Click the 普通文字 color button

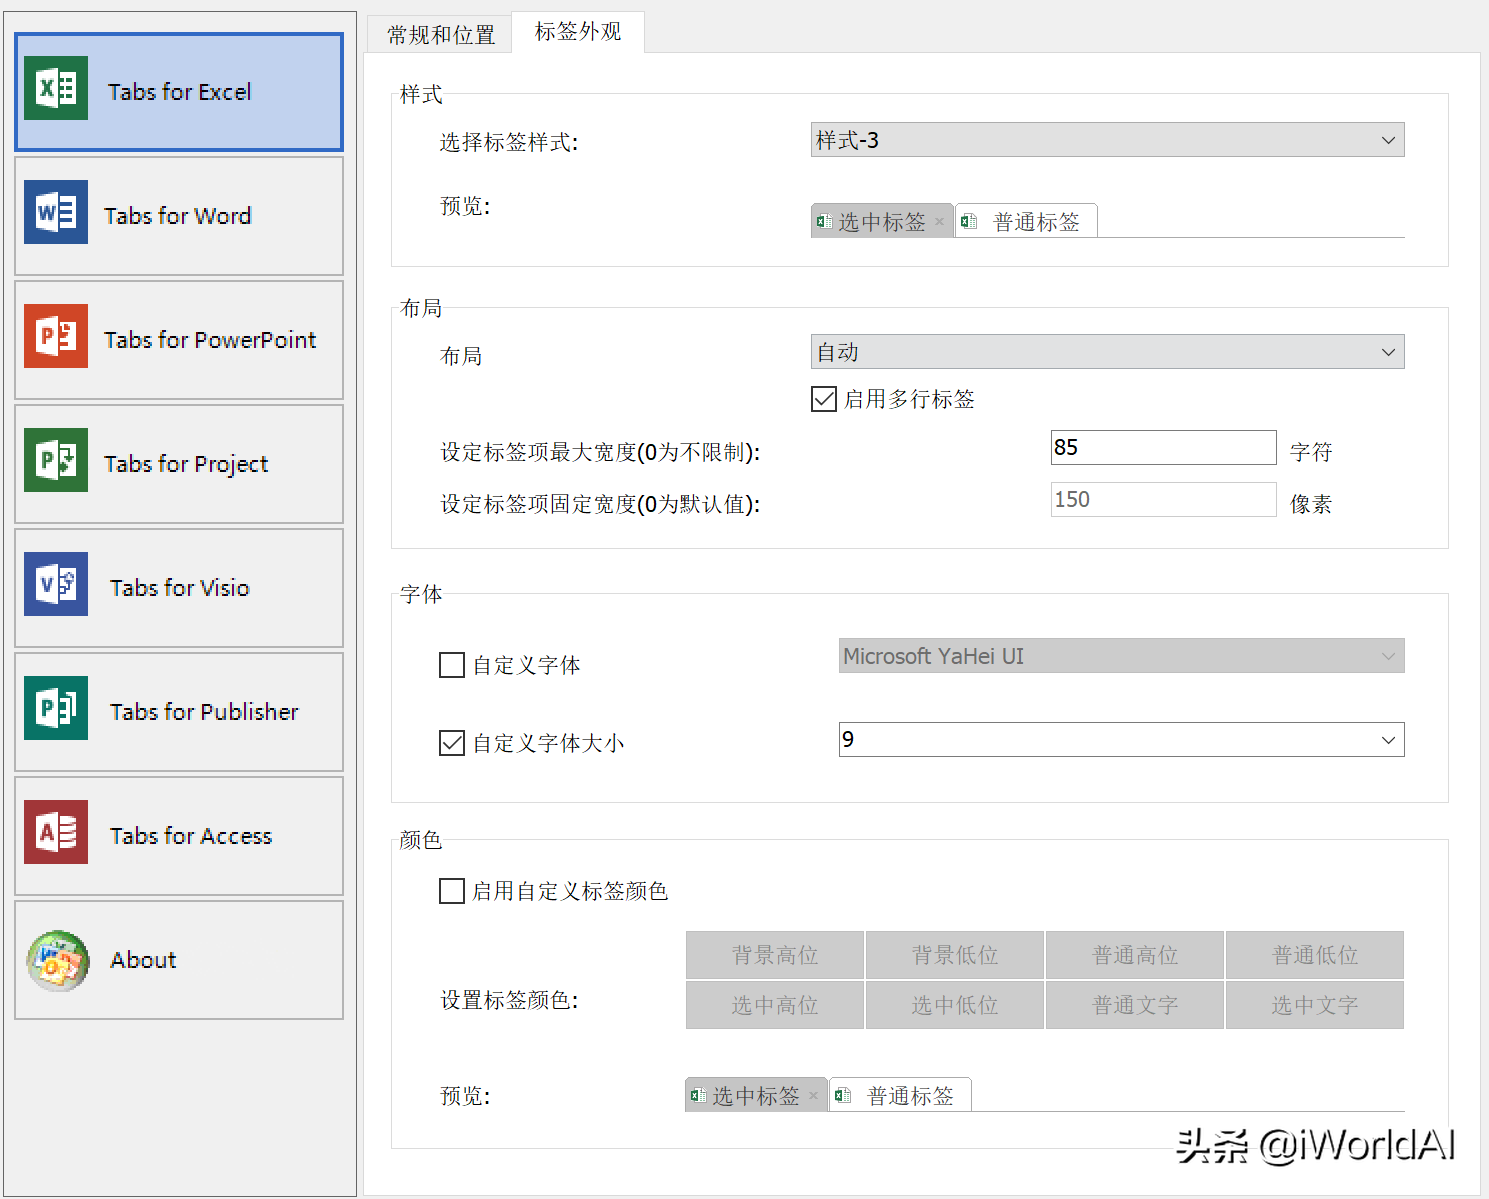click(1135, 1005)
